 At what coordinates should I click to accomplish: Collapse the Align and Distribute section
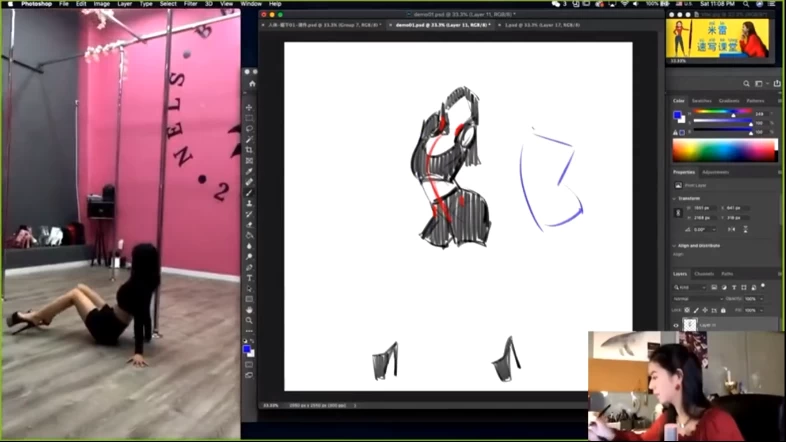(x=675, y=245)
